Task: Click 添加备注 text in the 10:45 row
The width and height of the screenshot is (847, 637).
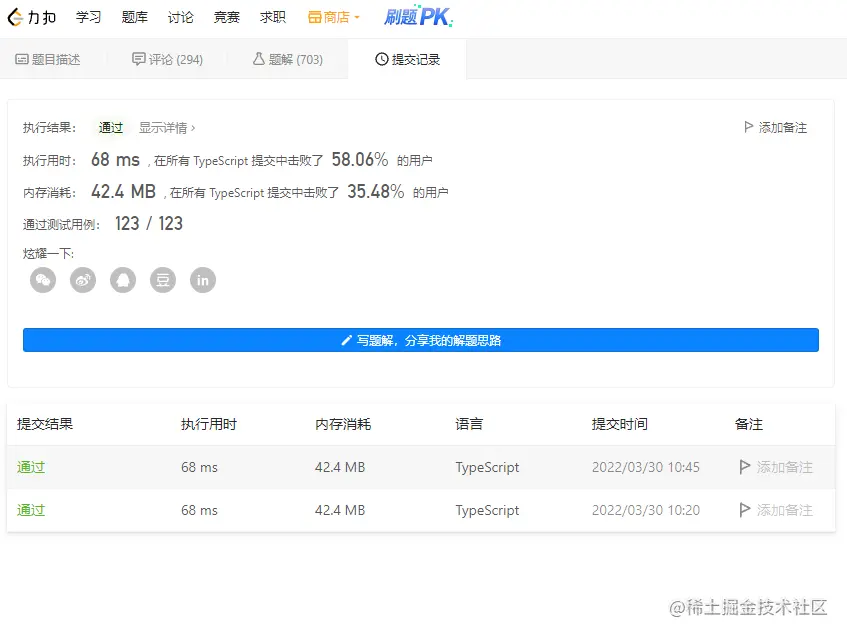Action: click(784, 467)
